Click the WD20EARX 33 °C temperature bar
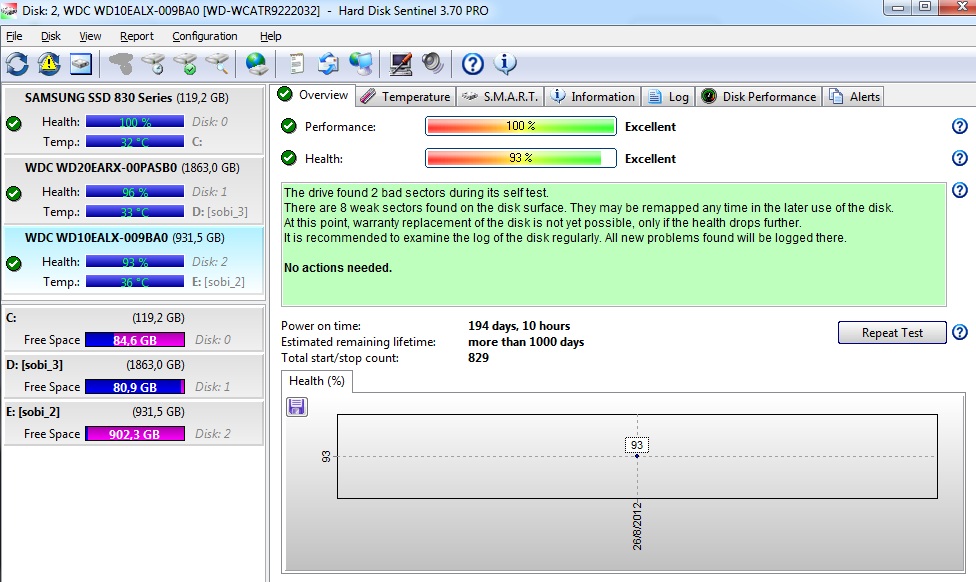Screen dimensions: 976x582 click(134, 212)
